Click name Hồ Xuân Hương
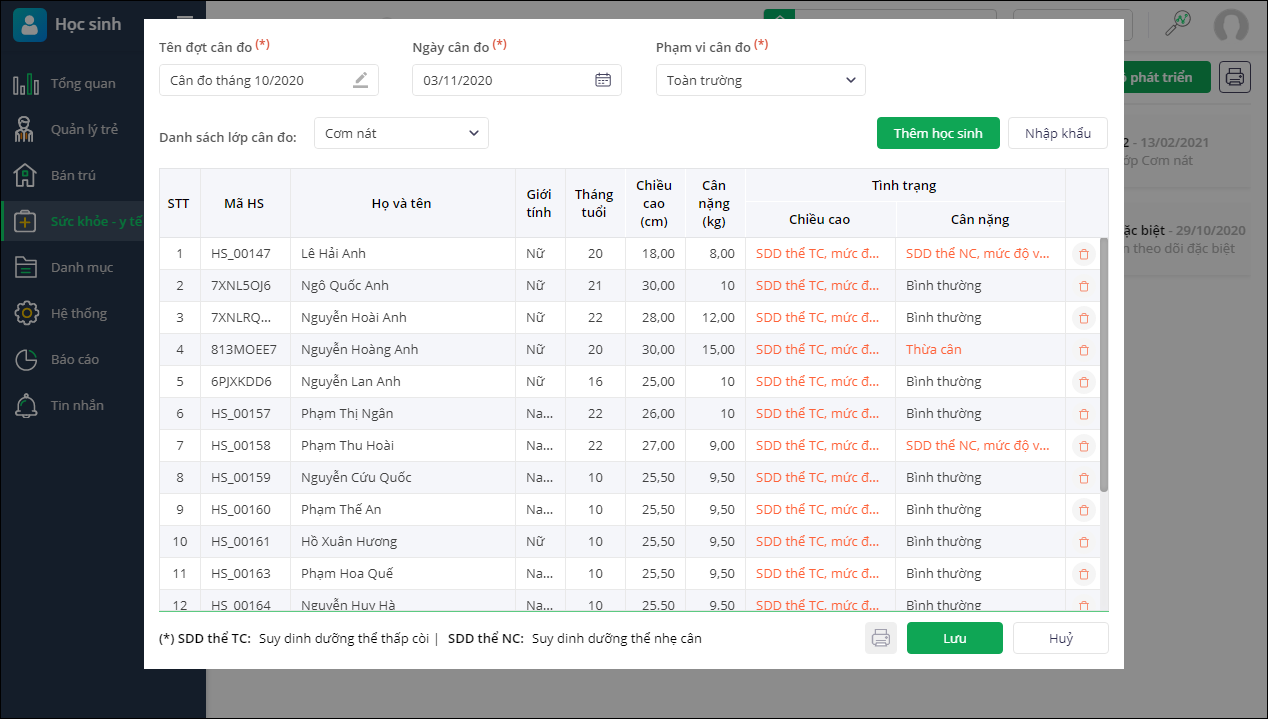Viewport: 1268px width, 719px height. coord(349,542)
